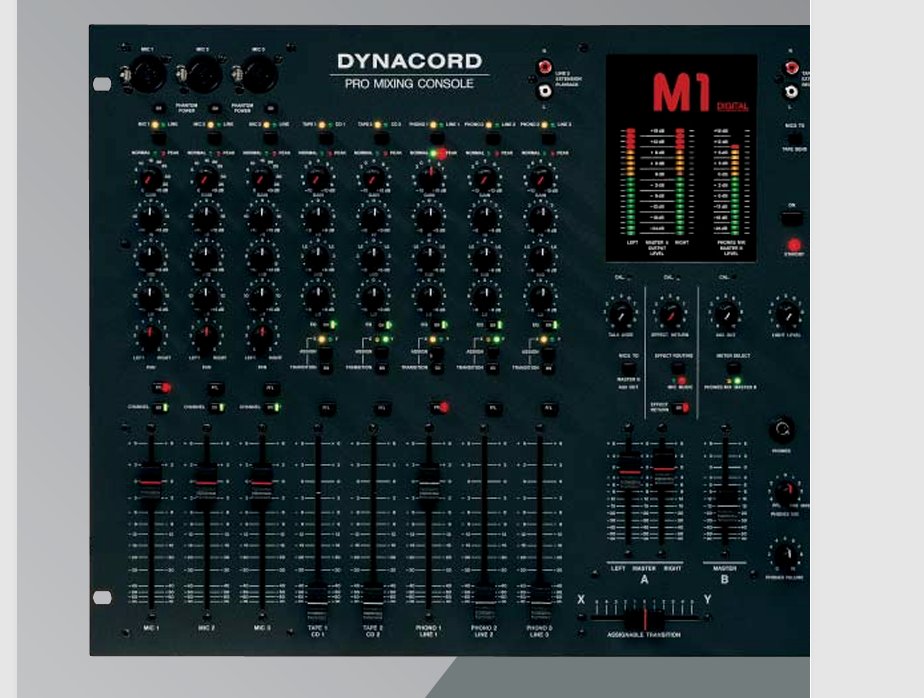Adjust the Phones Volume knob
Image resolution: width=924 pixels, height=698 pixels.
point(785,554)
